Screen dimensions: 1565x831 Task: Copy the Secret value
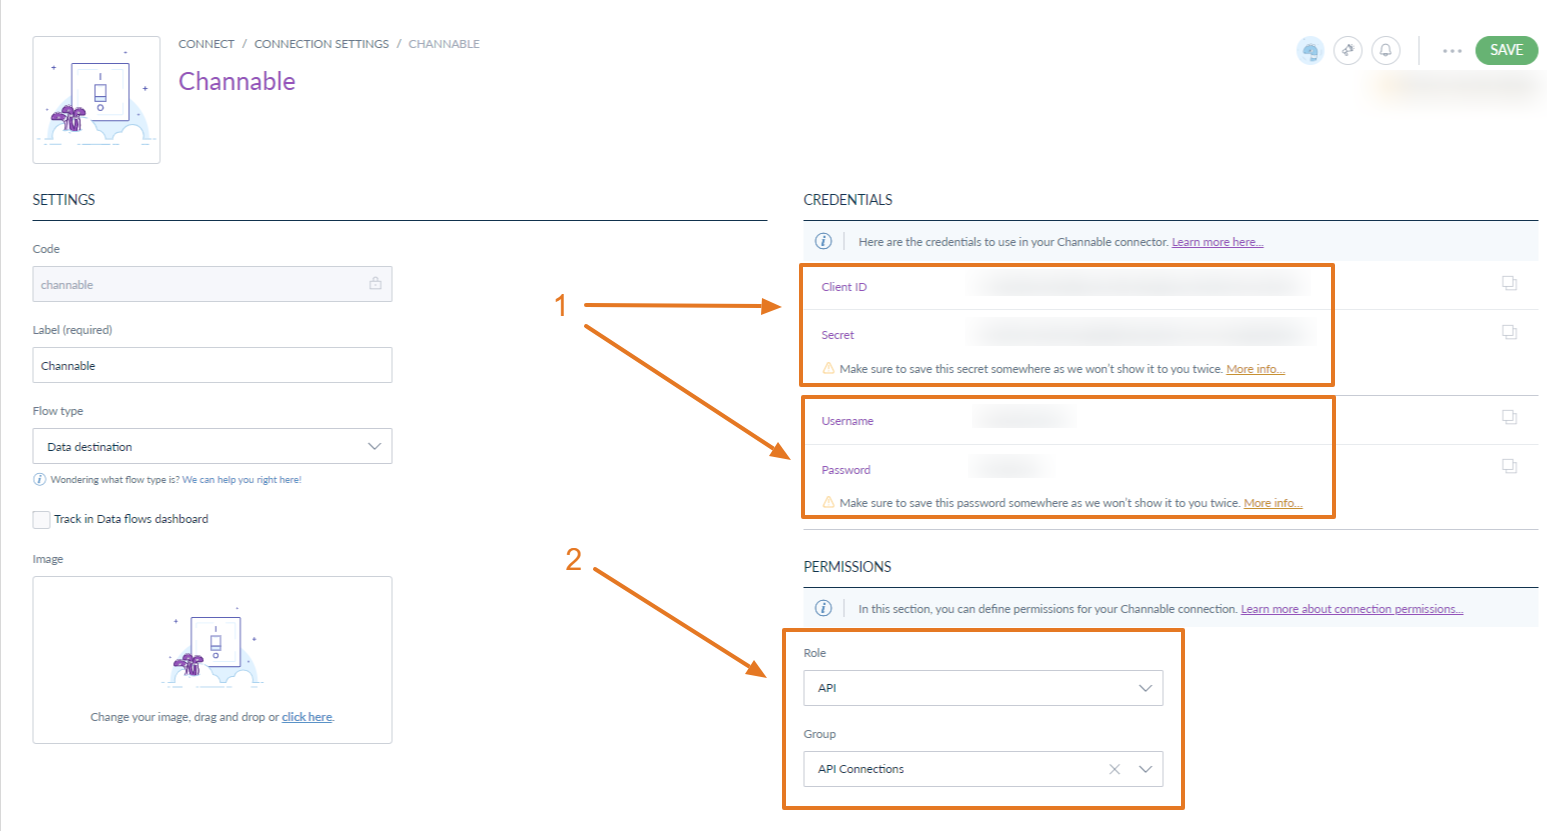pos(1510,332)
